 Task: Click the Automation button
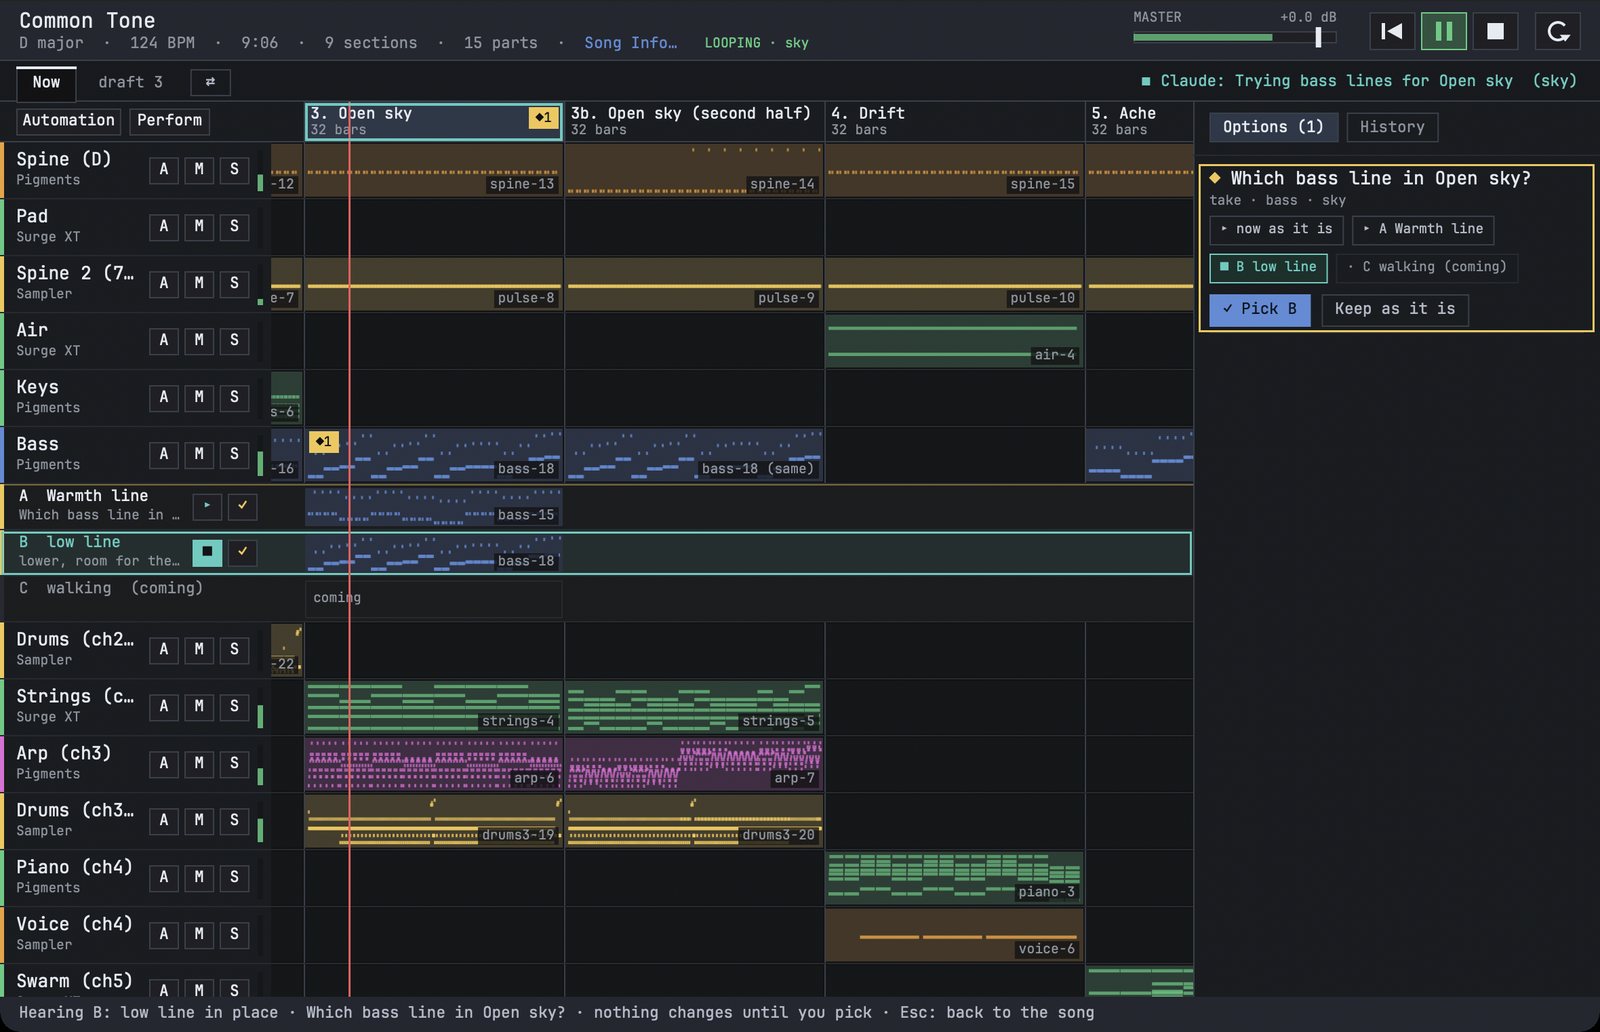pos(68,121)
